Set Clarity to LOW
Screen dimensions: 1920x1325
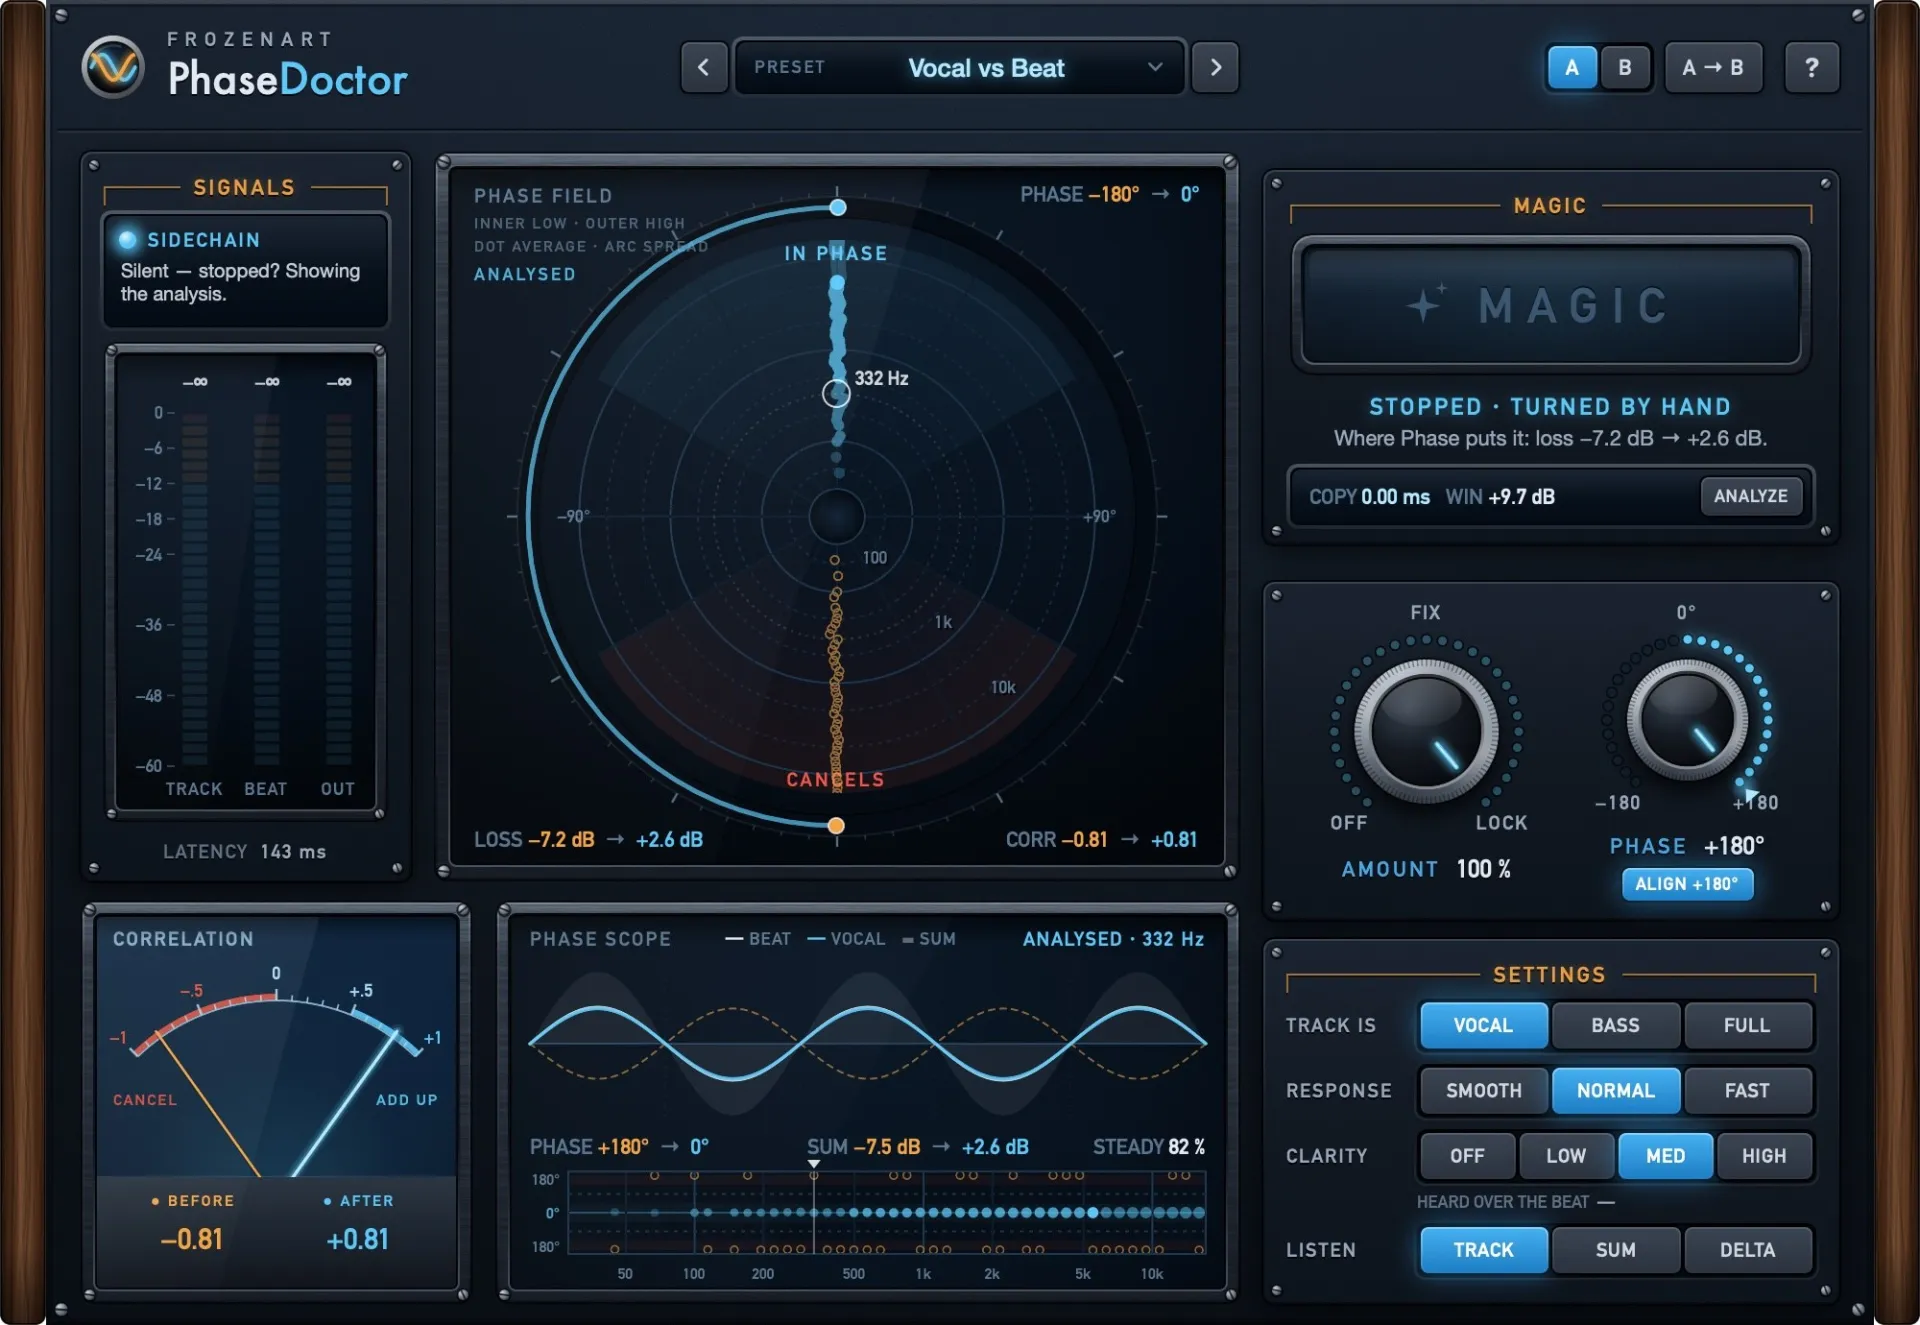(x=1566, y=1156)
